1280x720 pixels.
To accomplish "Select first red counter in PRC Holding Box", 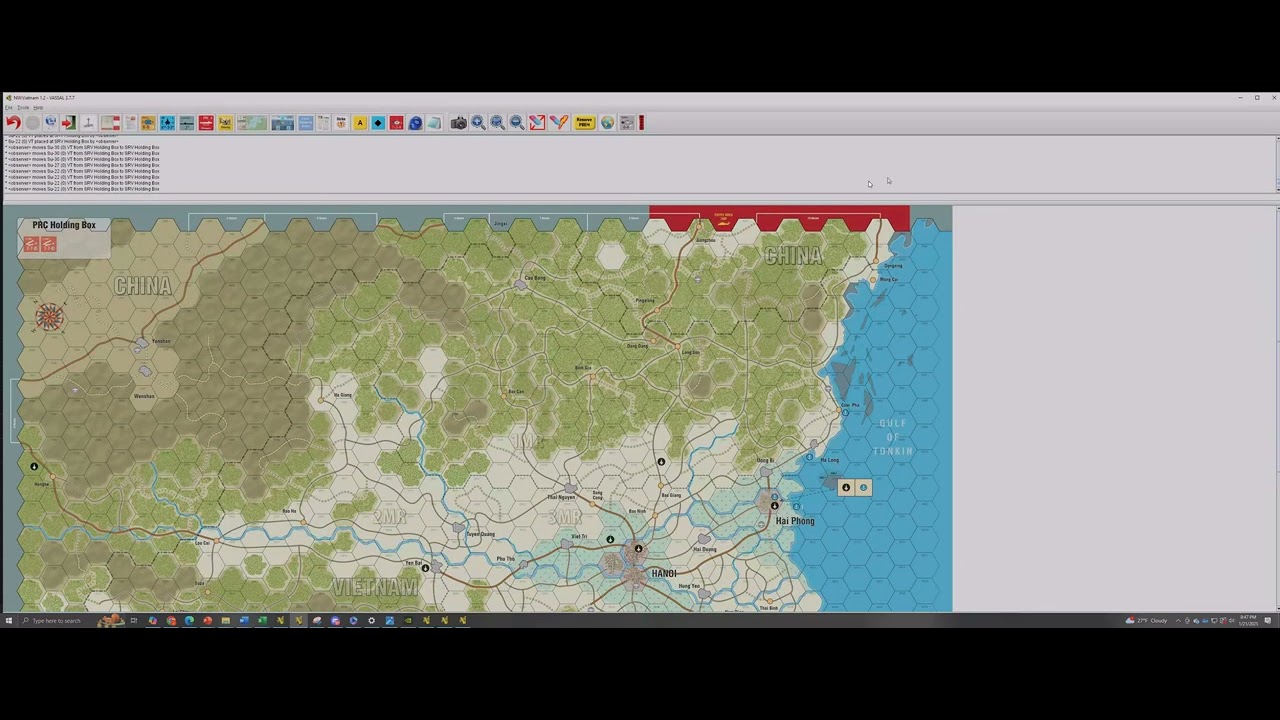I will (32, 244).
